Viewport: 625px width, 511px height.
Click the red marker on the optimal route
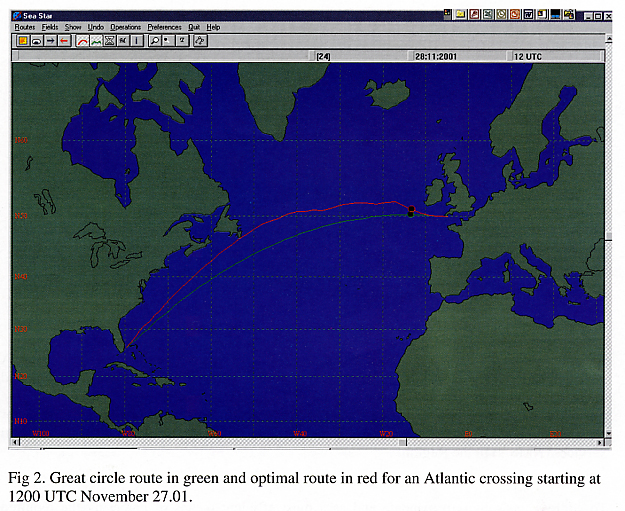(x=412, y=209)
